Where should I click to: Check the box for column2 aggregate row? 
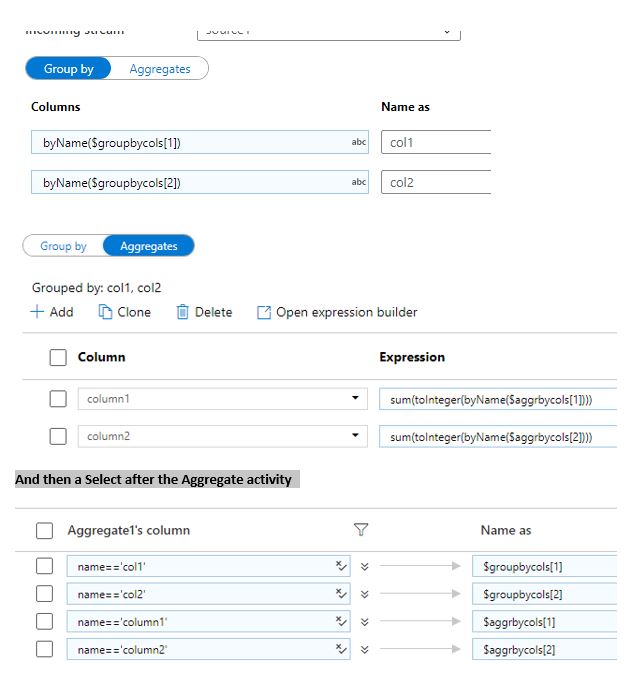point(58,436)
